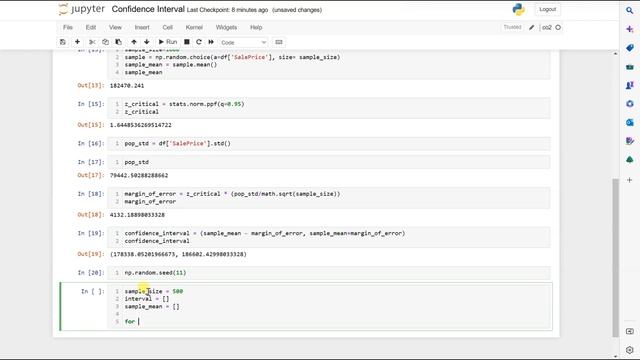Click the Run button
640x360 pixels.
(168, 42)
